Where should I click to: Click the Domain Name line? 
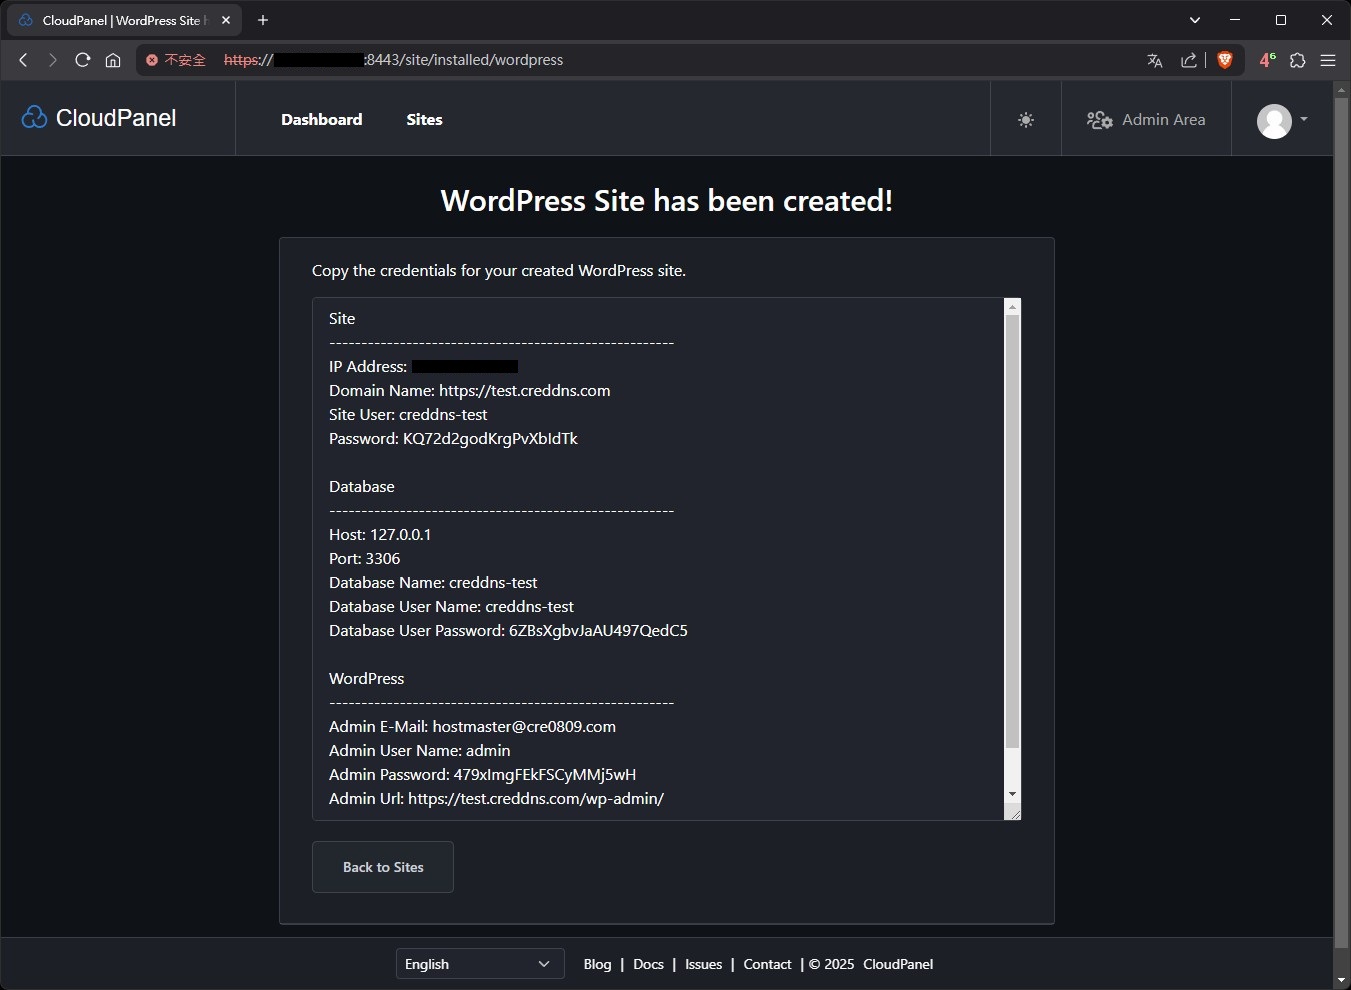tap(470, 390)
